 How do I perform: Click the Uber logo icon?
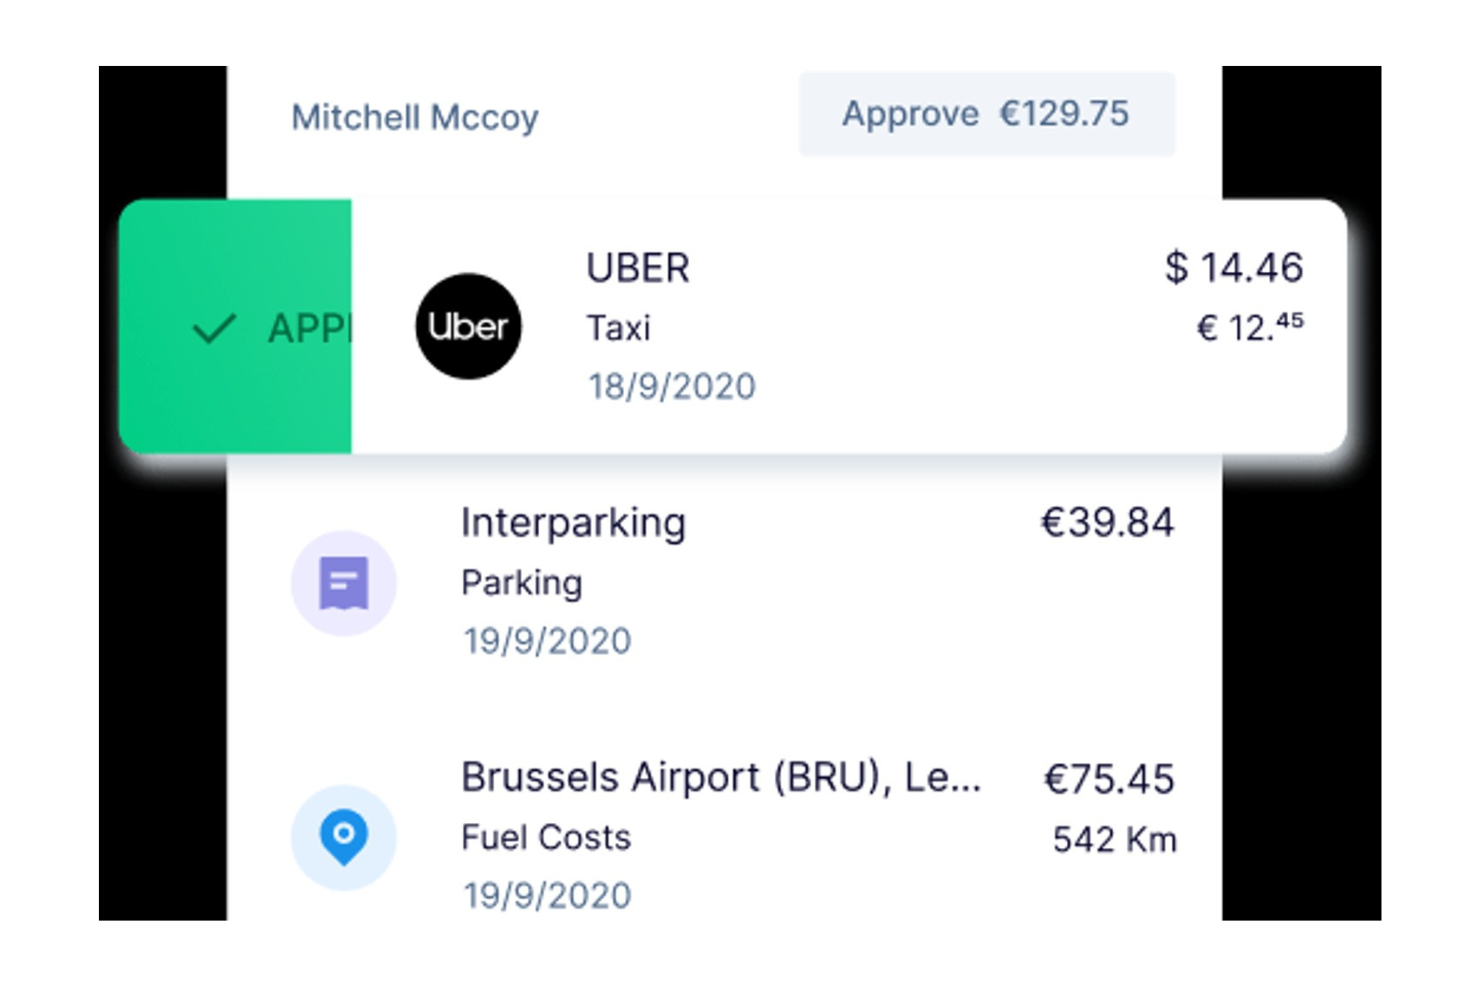(x=467, y=326)
